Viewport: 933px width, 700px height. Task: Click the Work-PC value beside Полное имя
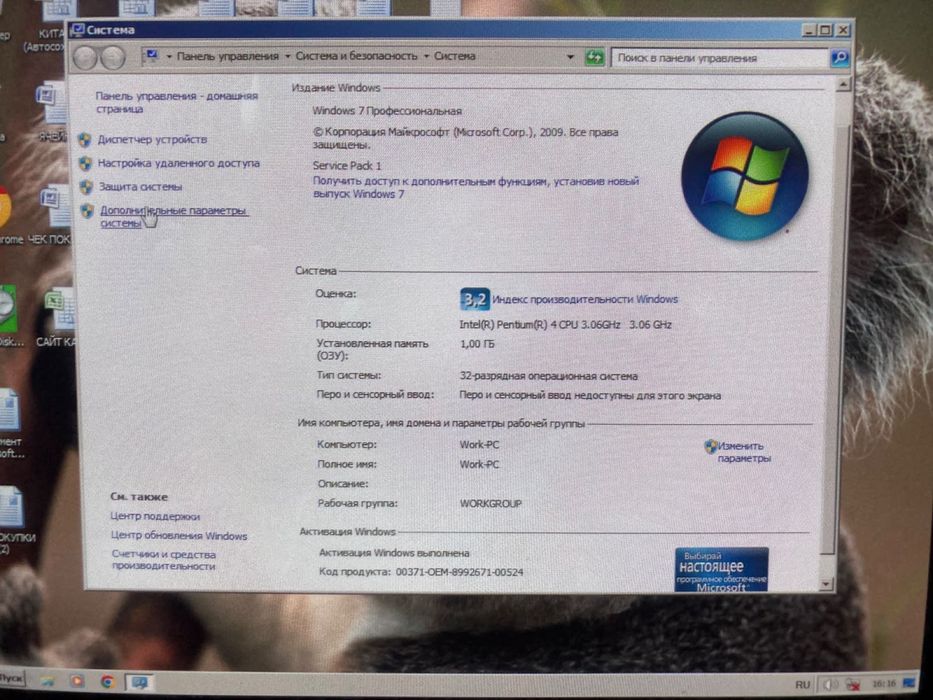click(x=480, y=464)
